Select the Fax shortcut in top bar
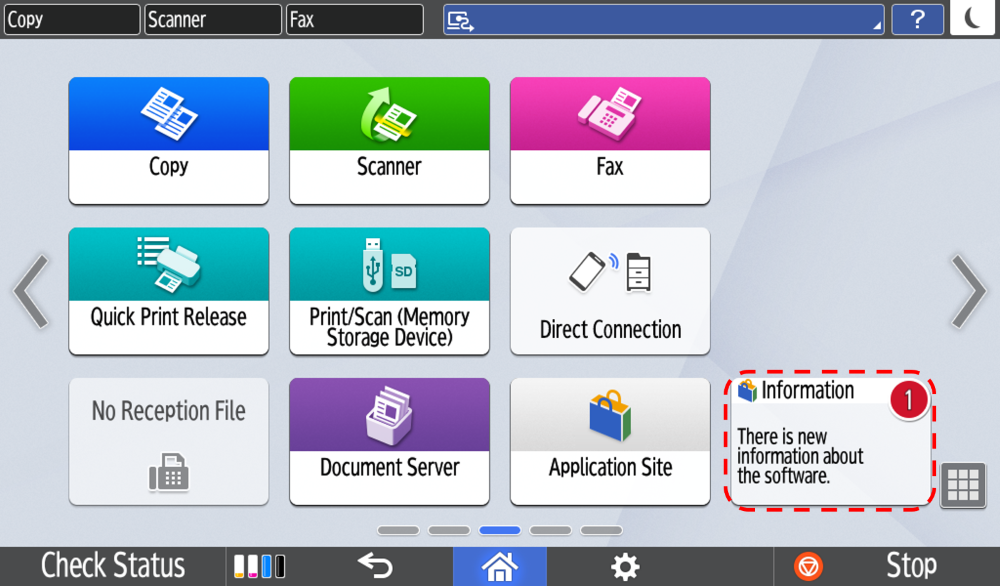The height and width of the screenshot is (586, 1000). point(354,19)
